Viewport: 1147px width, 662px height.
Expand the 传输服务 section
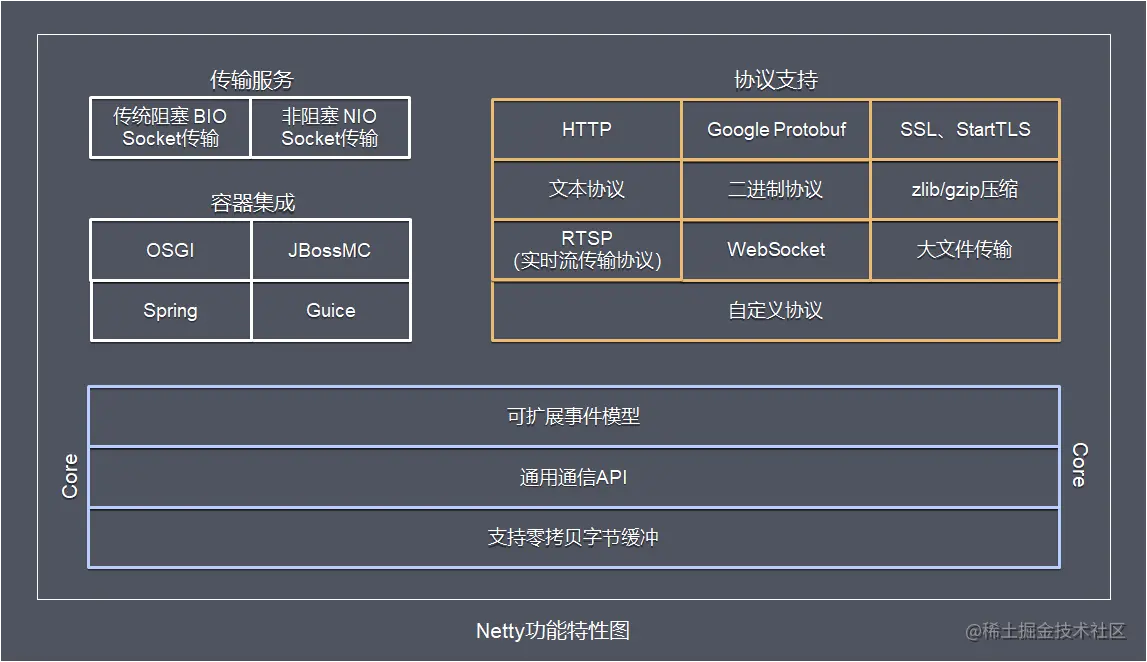point(250,79)
